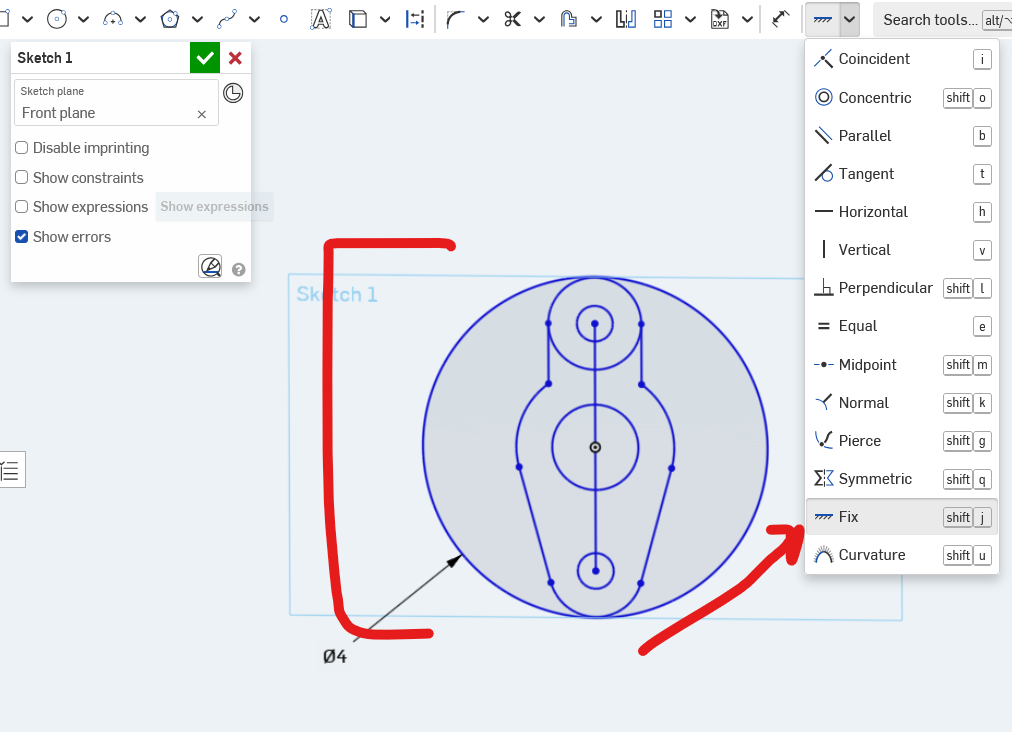1012x732 pixels.
Task: Select the center point of the bottom small circle
Action: [595, 571]
